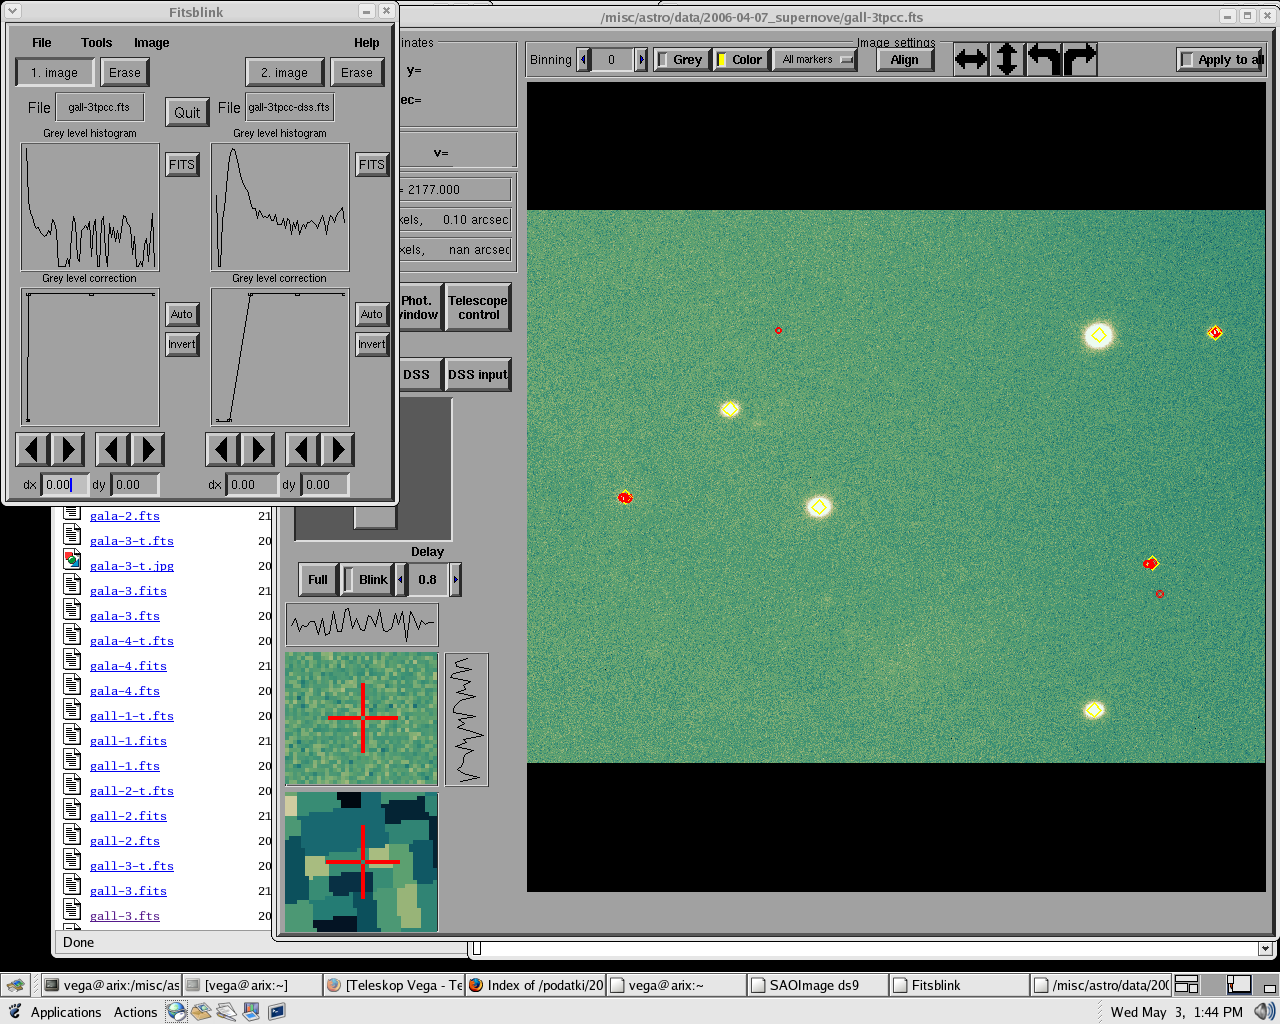Click Erase next to 2. image
Viewport: 1280px width, 1024px height.
pyautogui.click(x=357, y=73)
